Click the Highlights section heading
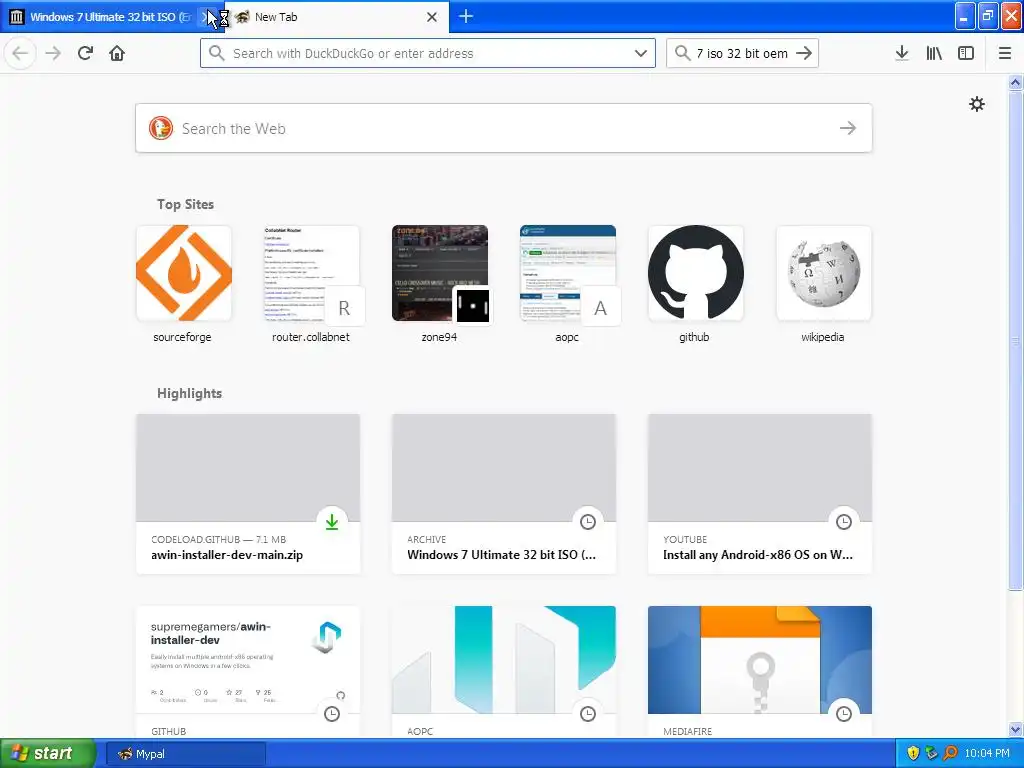 (x=189, y=393)
